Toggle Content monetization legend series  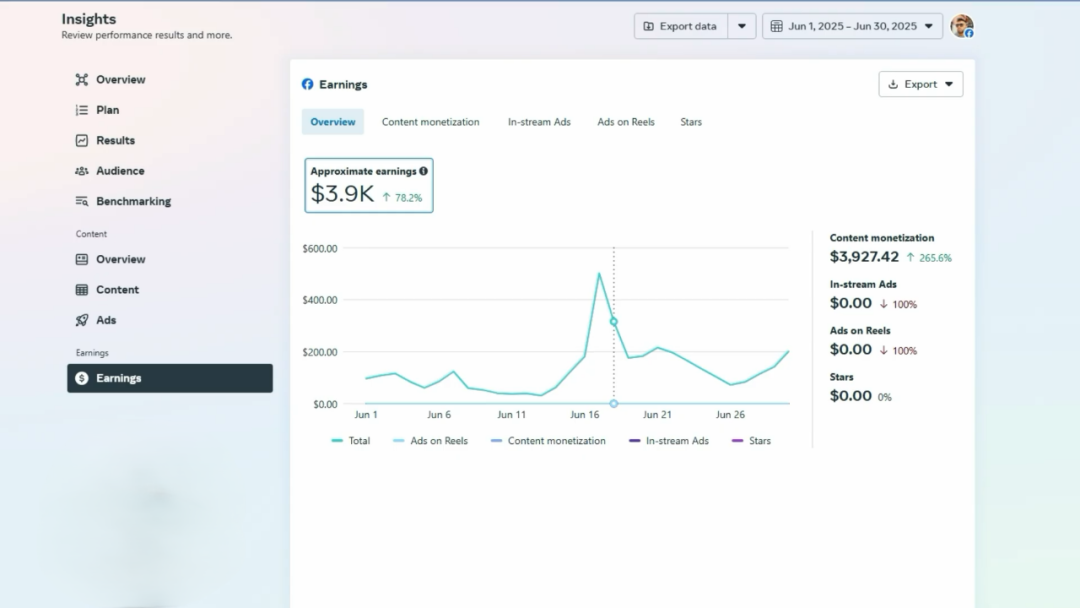pos(548,441)
